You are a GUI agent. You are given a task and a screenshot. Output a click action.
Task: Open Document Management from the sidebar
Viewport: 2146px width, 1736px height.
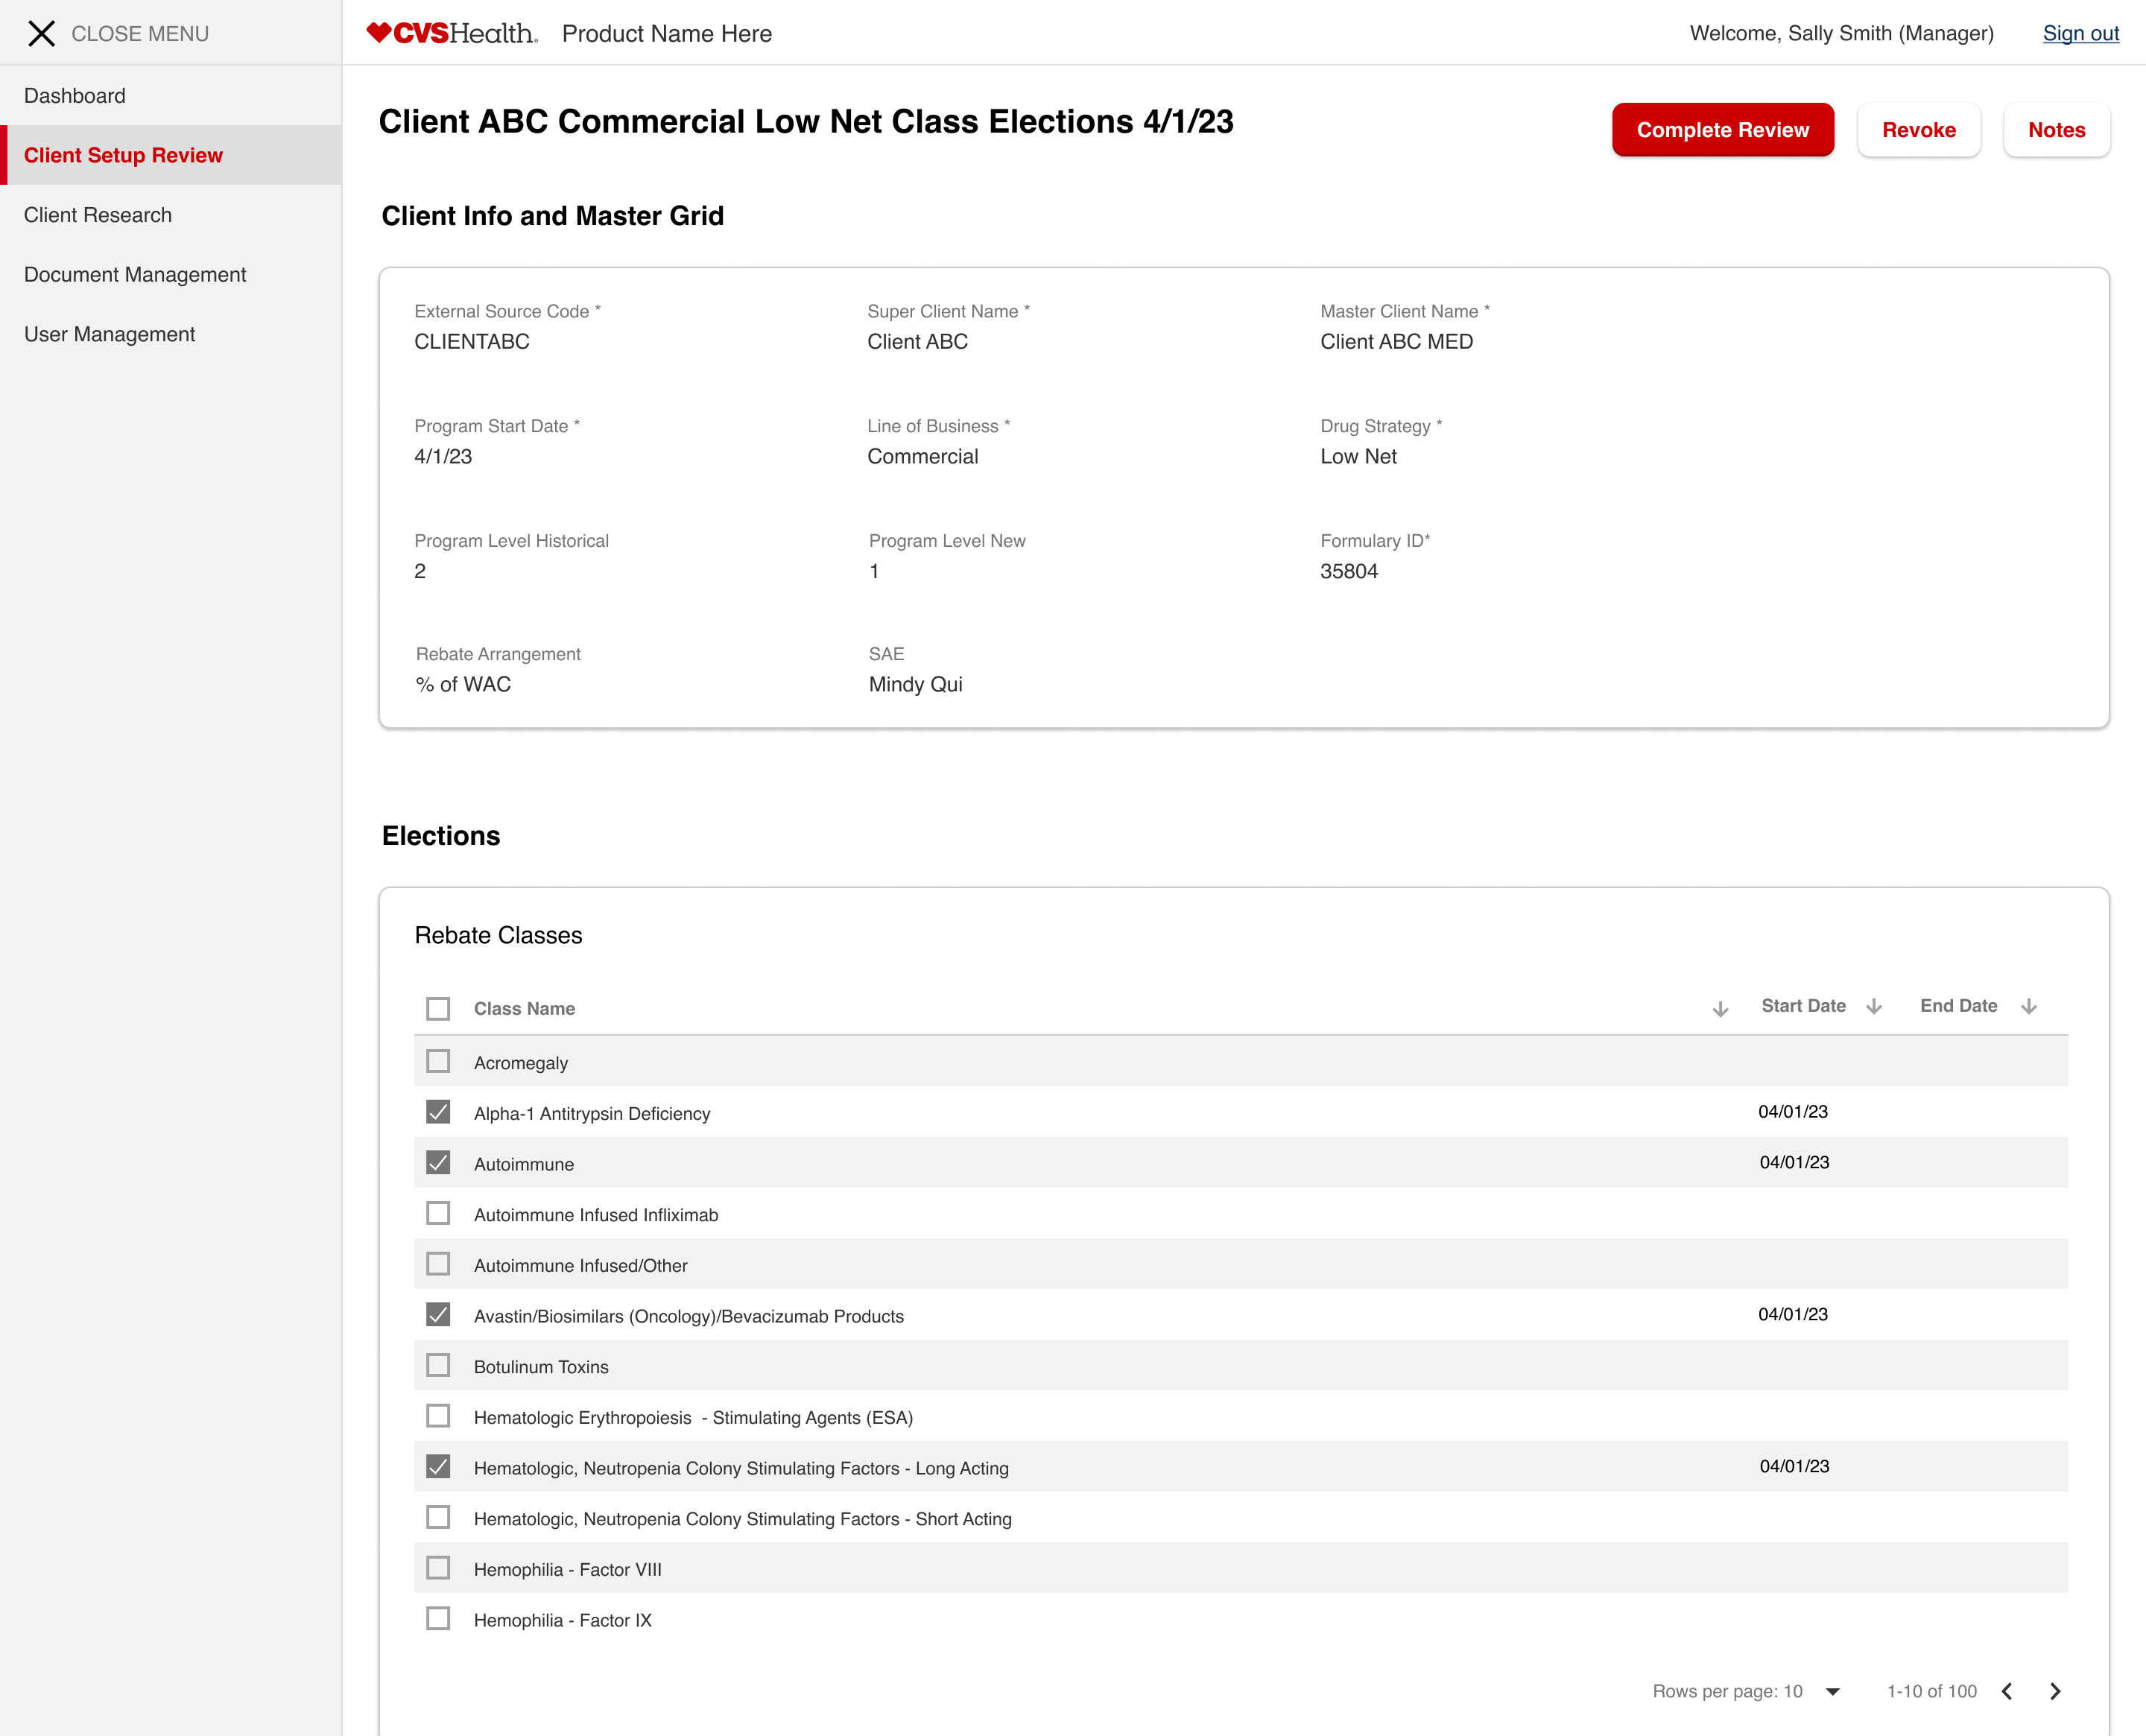pyautogui.click(x=135, y=274)
